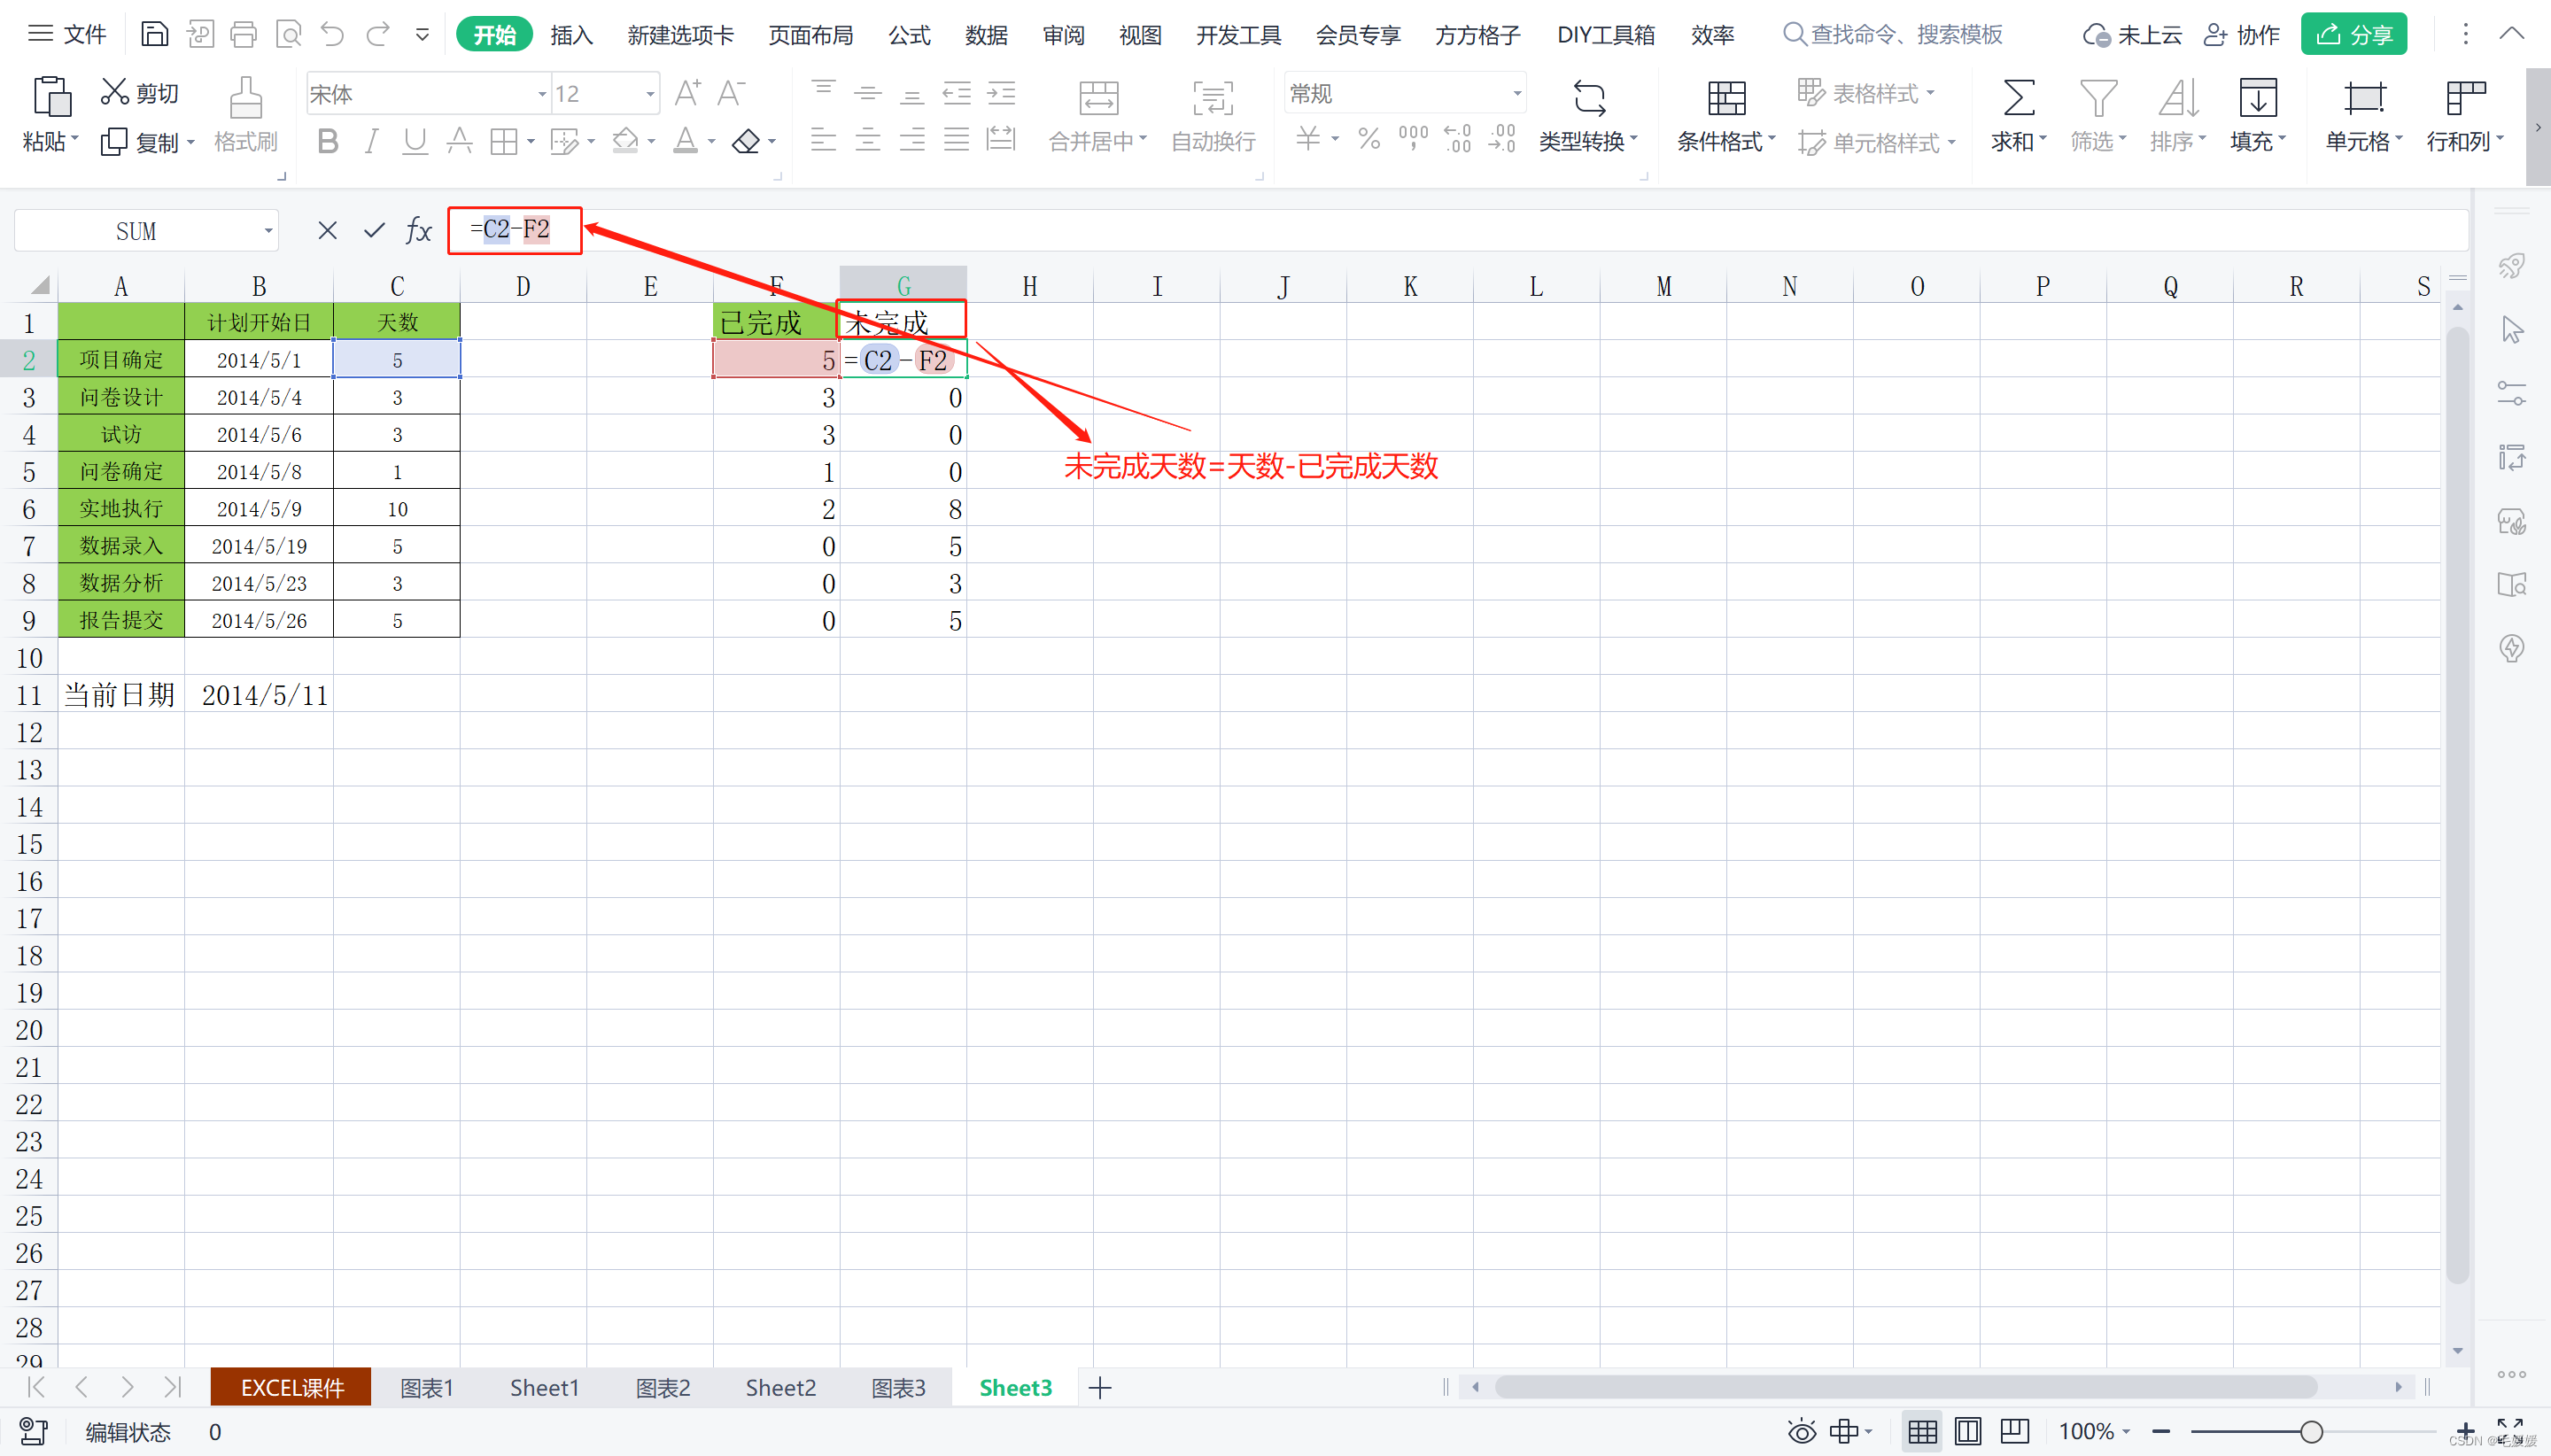Viewport: 2551px width, 1456px height.
Task: Confirm the formula with the checkmark button
Action: click(x=374, y=231)
